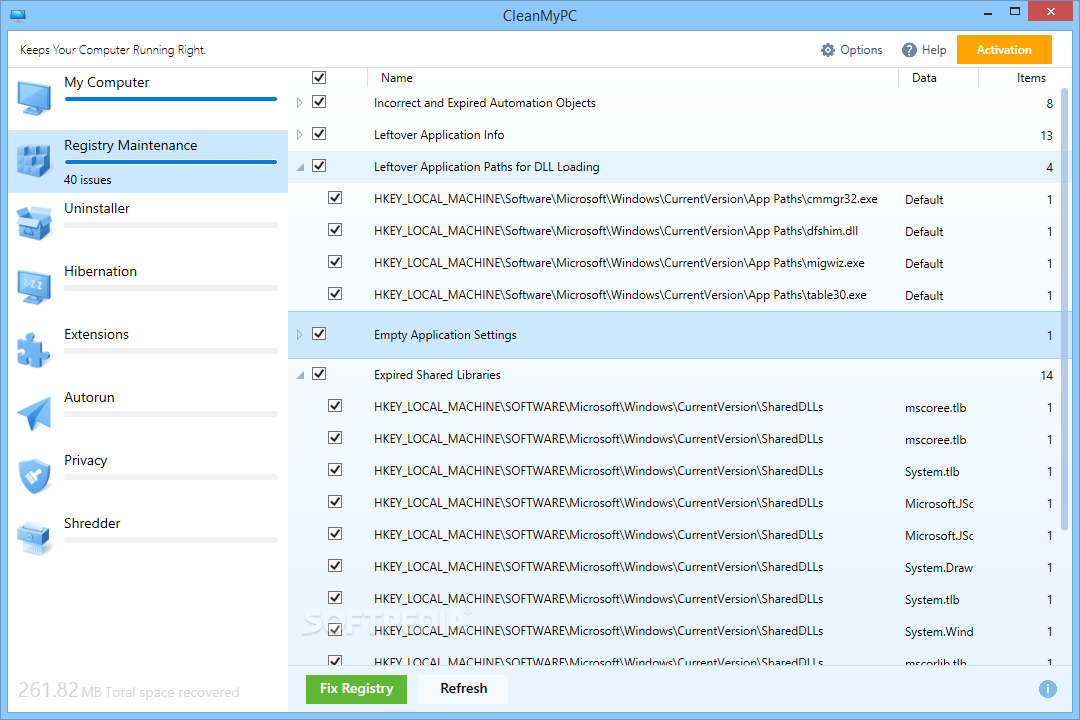This screenshot has width=1080, height=720.
Task: Click the orange Activation button
Action: (x=1004, y=50)
